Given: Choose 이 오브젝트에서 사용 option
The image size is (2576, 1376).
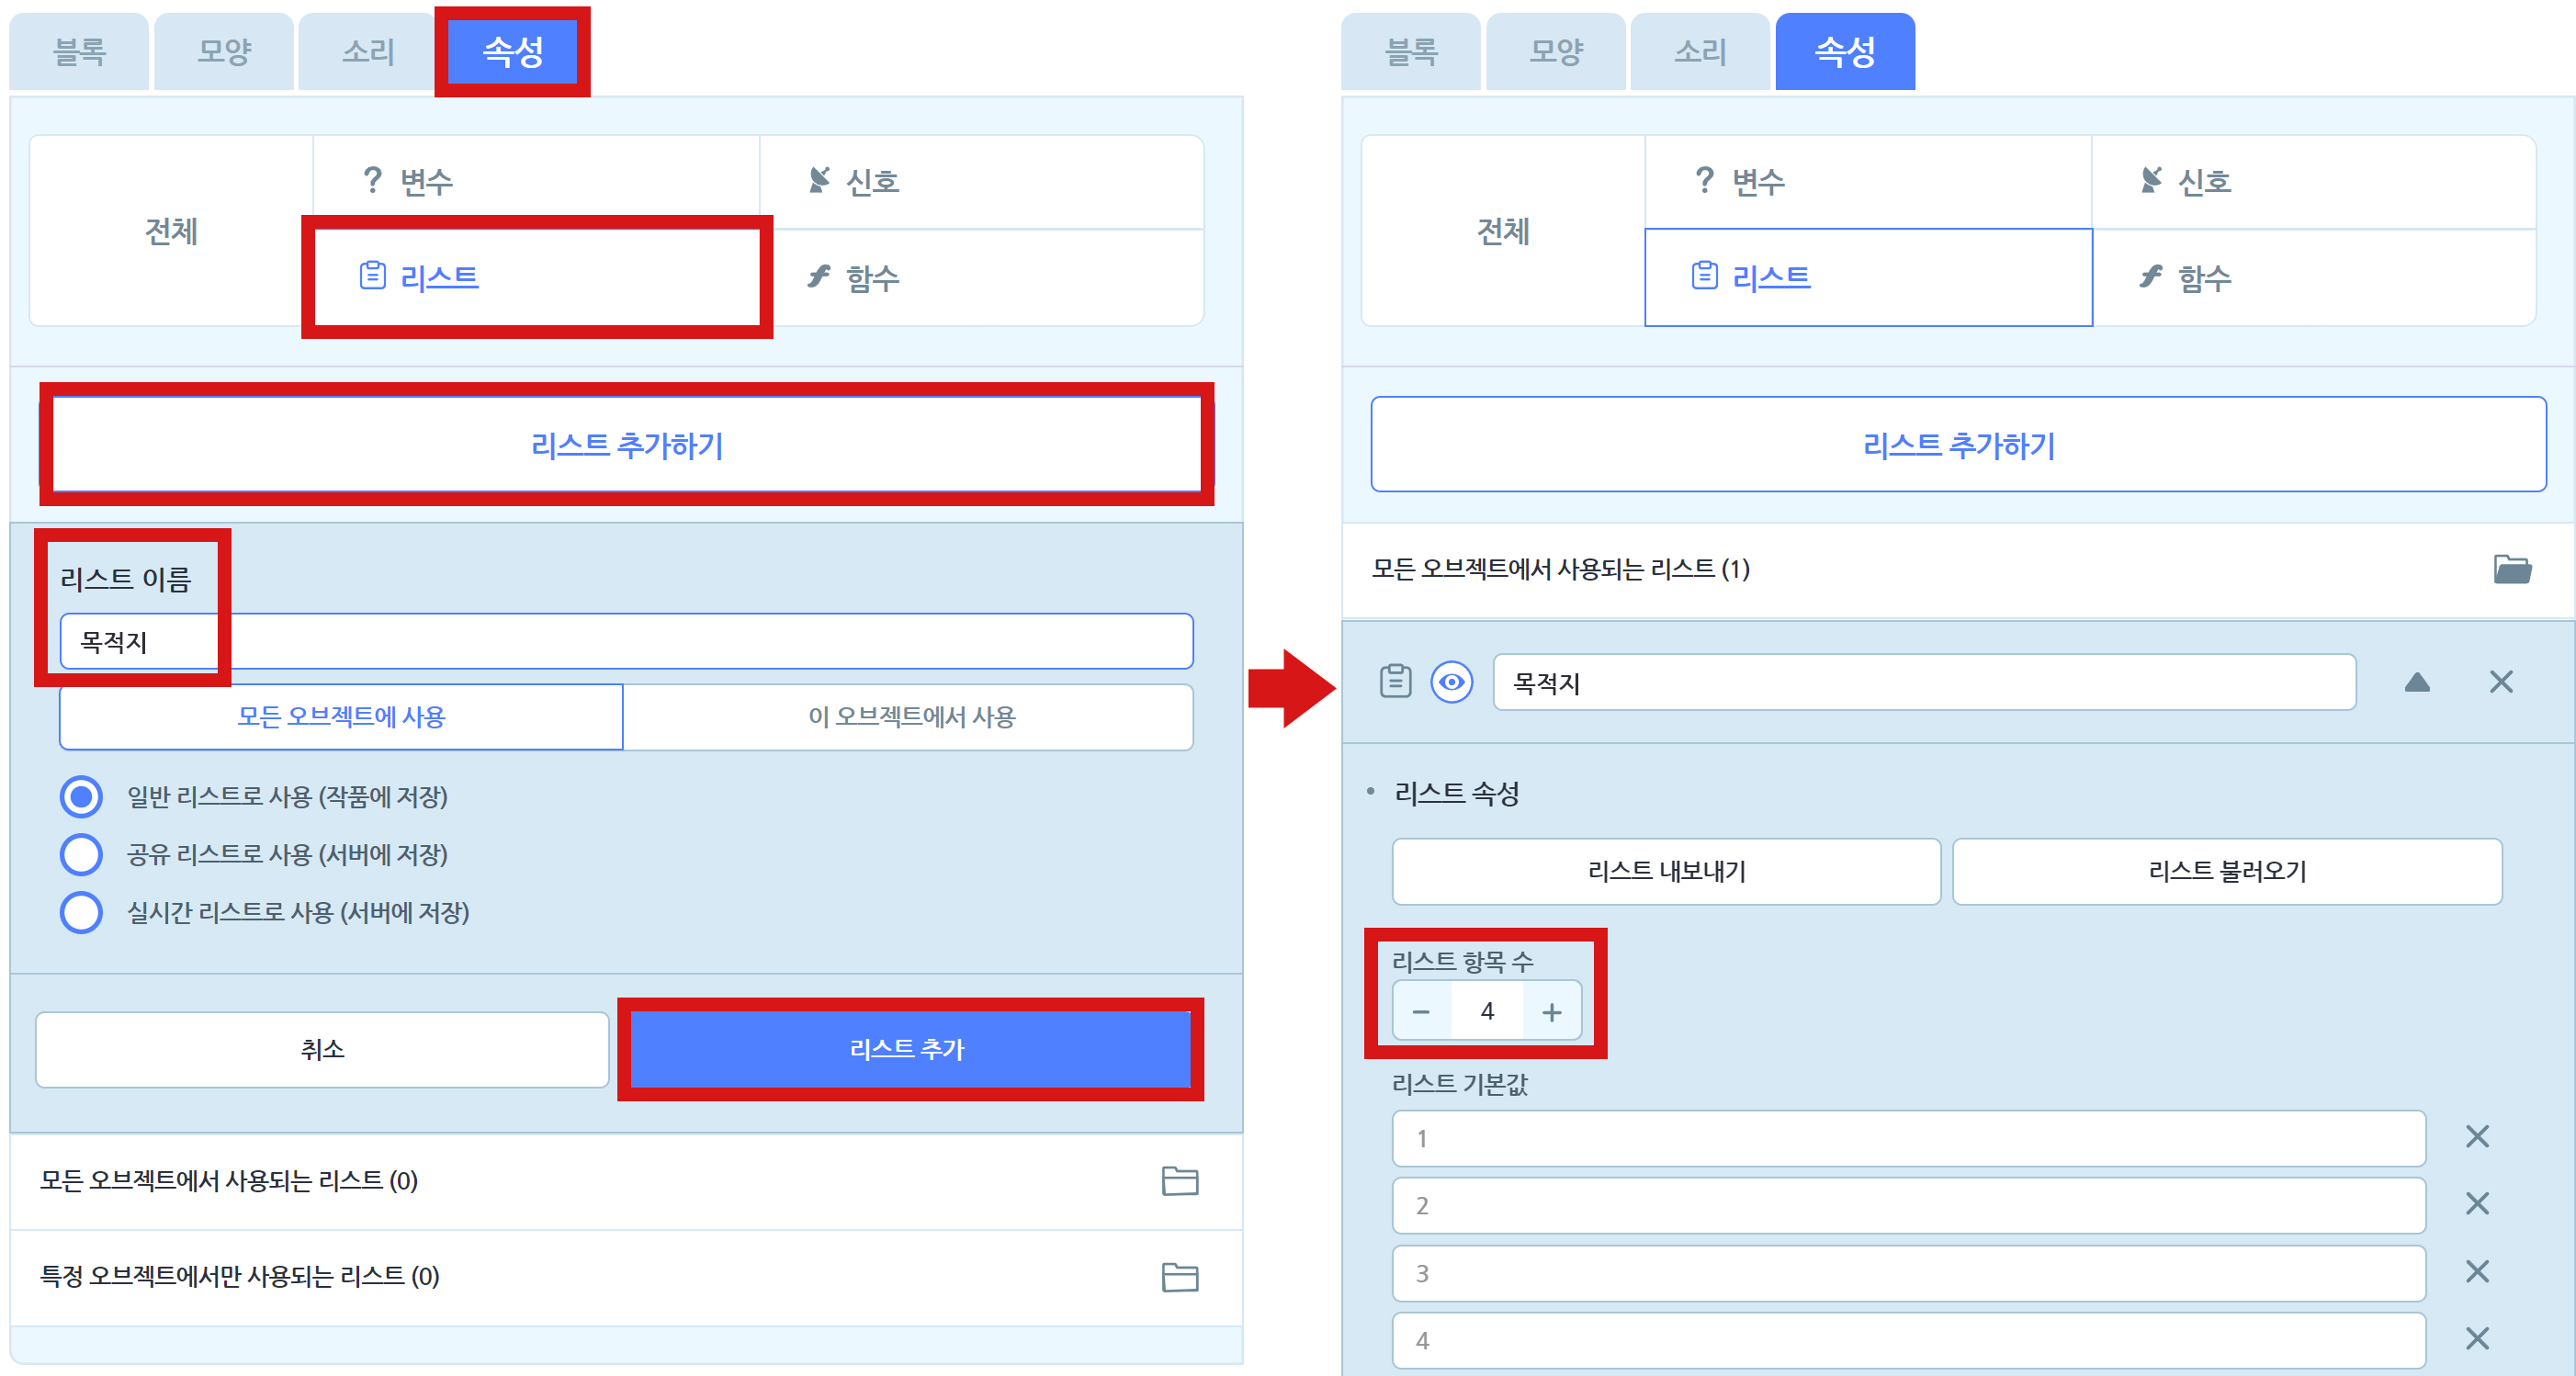Looking at the screenshot, I should point(908,717).
